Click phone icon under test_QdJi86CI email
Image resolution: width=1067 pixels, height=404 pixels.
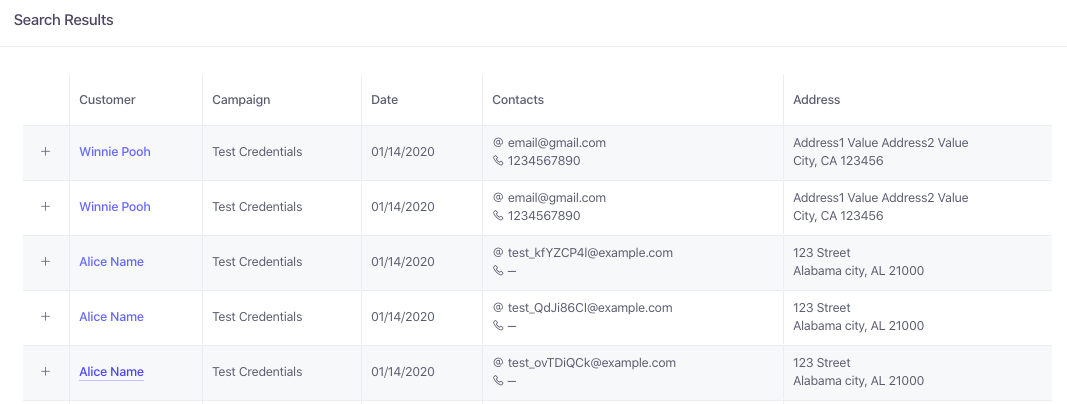pos(498,326)
